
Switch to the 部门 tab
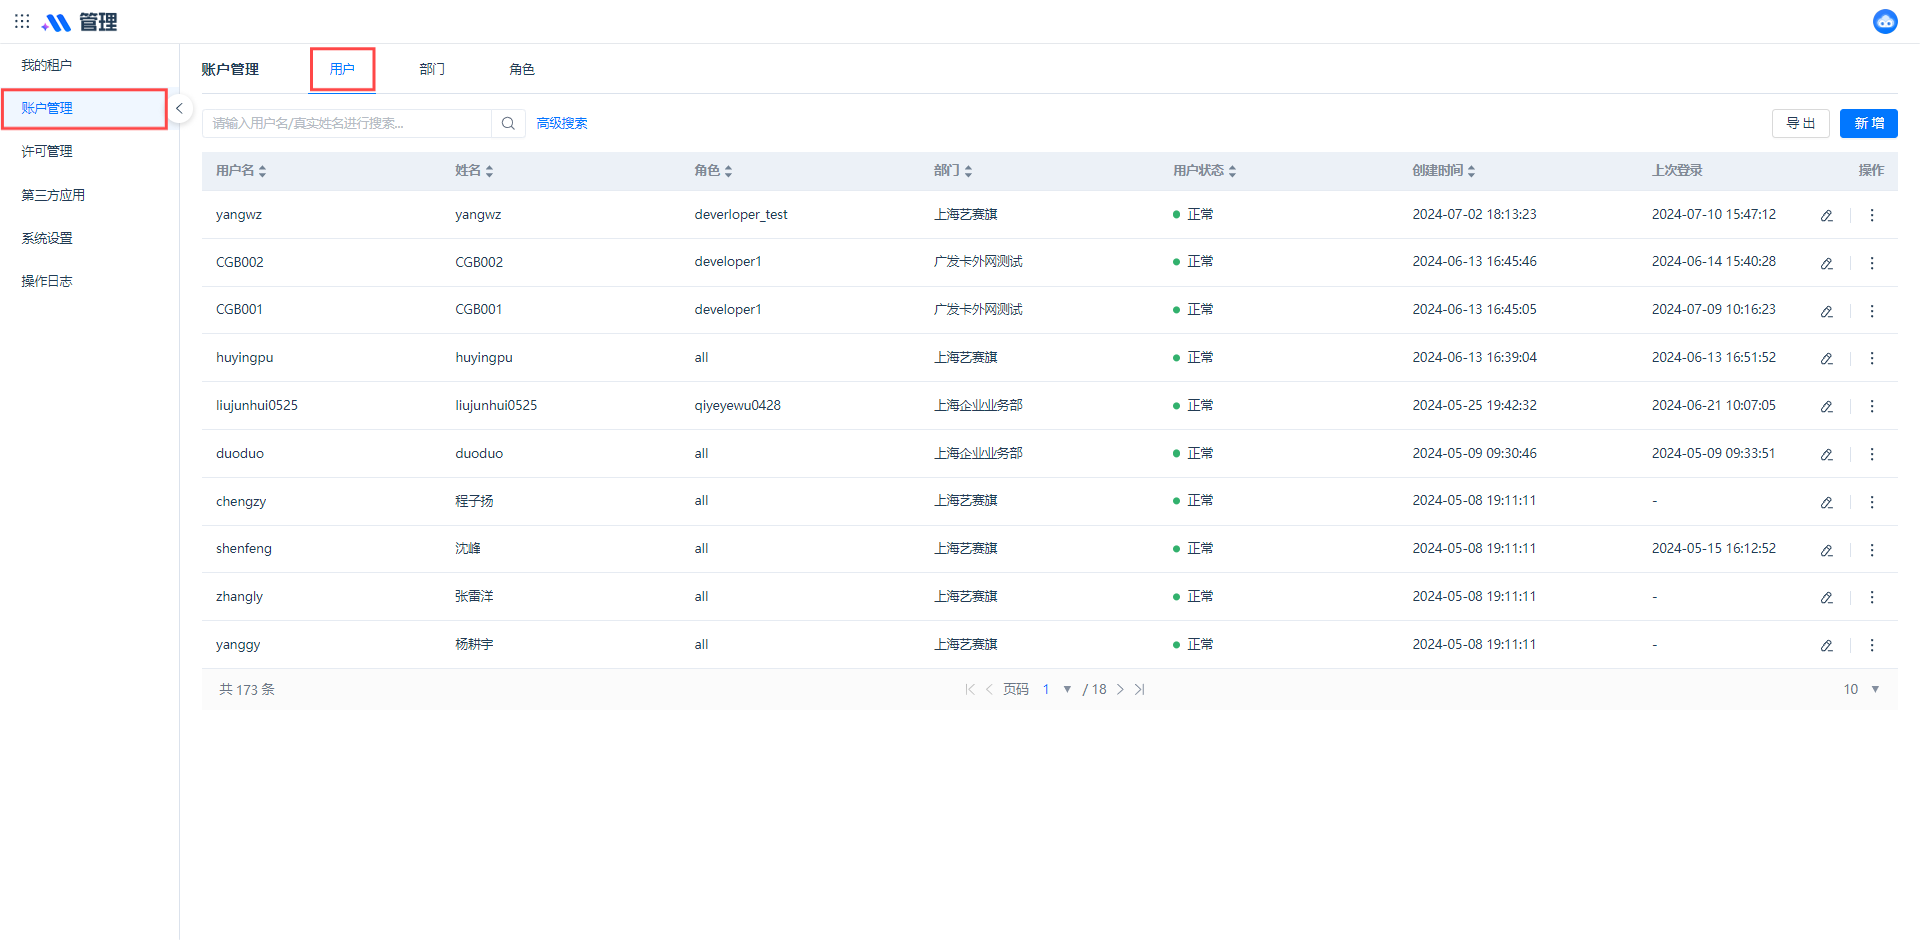click(432, 69)
